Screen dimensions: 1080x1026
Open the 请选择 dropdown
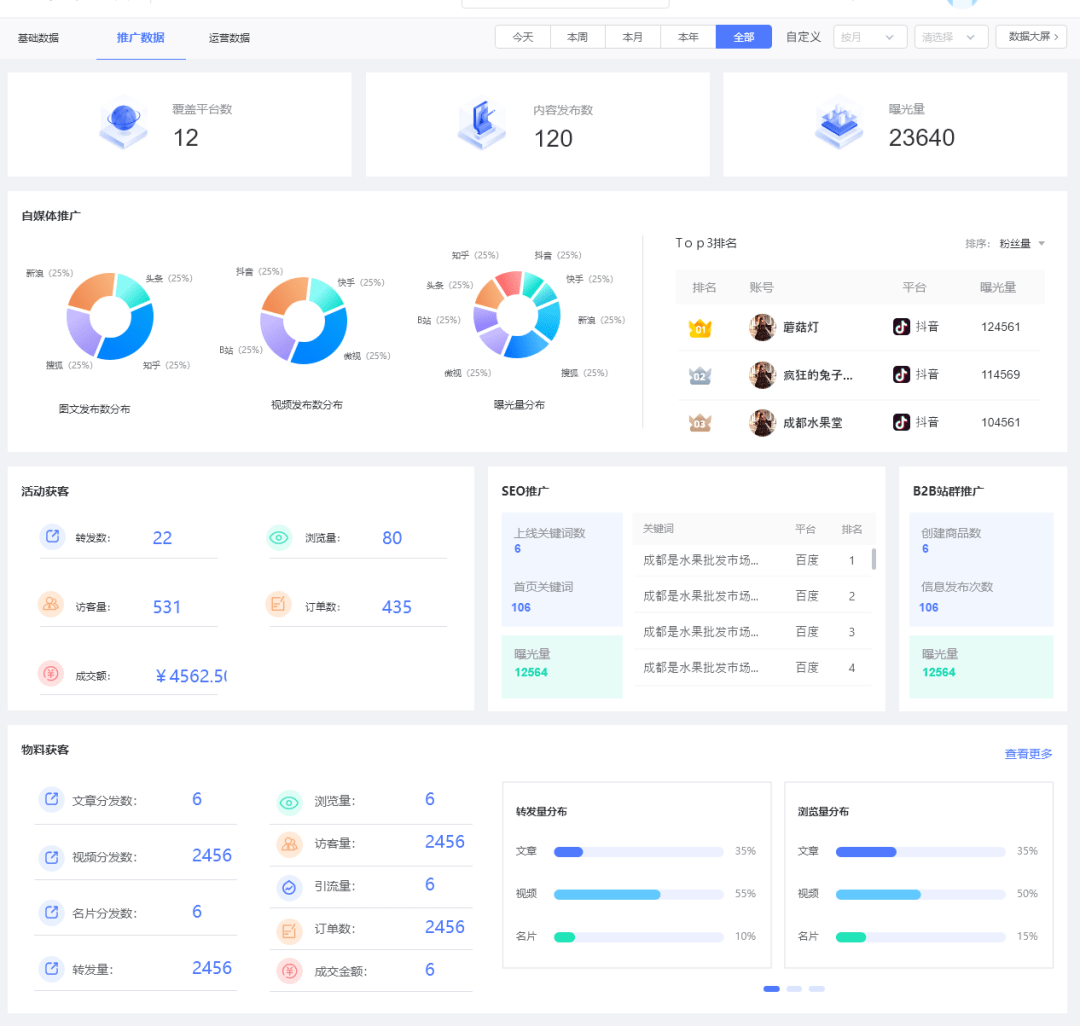click(x=951, y=37)
